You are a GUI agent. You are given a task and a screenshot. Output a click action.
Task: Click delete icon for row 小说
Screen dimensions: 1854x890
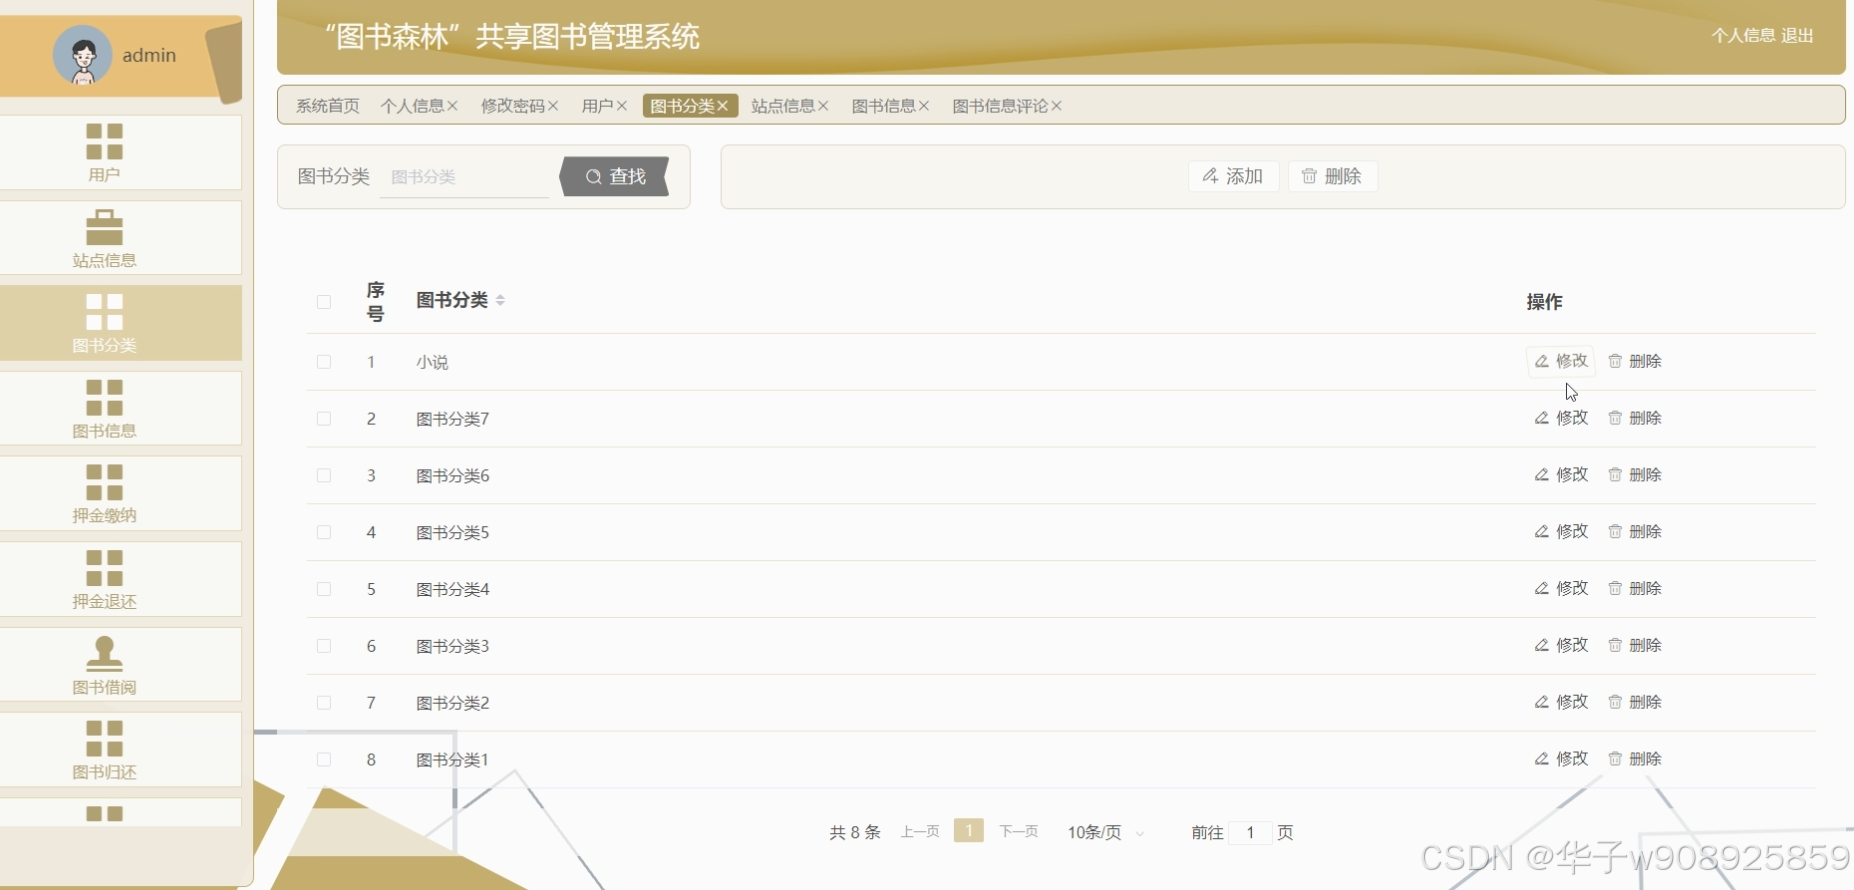[x=1615, y=361]
